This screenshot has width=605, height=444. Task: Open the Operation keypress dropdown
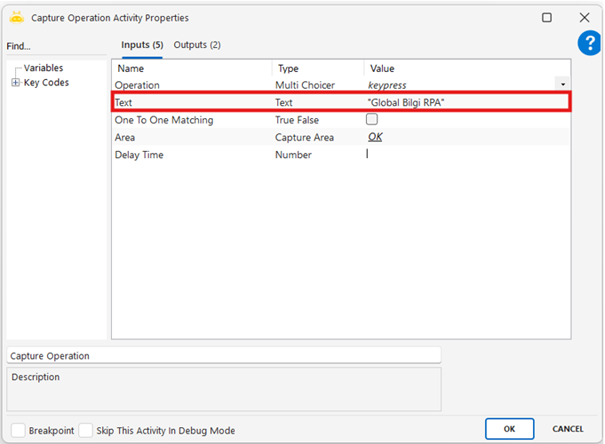(x=562, y=85)
